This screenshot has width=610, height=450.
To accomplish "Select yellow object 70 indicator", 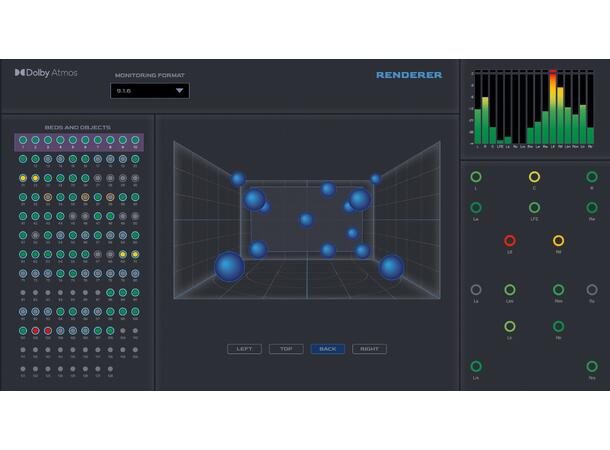I will 135,254.
